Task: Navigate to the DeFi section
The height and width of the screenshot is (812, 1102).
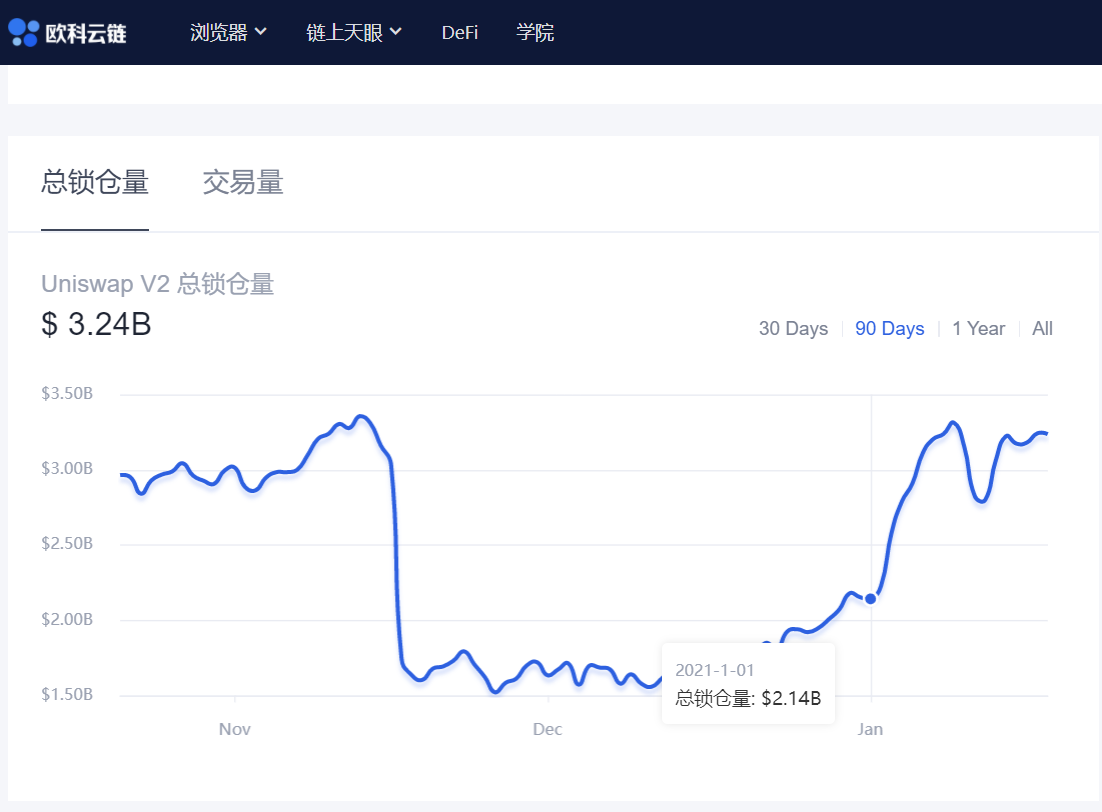Action: tap(460, 32)
